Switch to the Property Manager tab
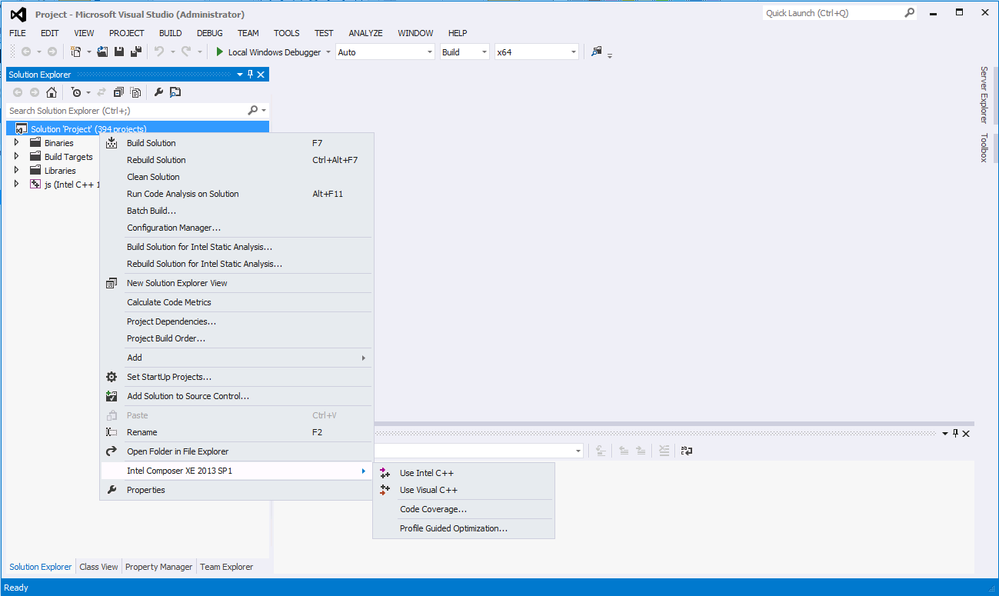Image resolution: width=999 pixels, height=596 pixels. point(159,567)
